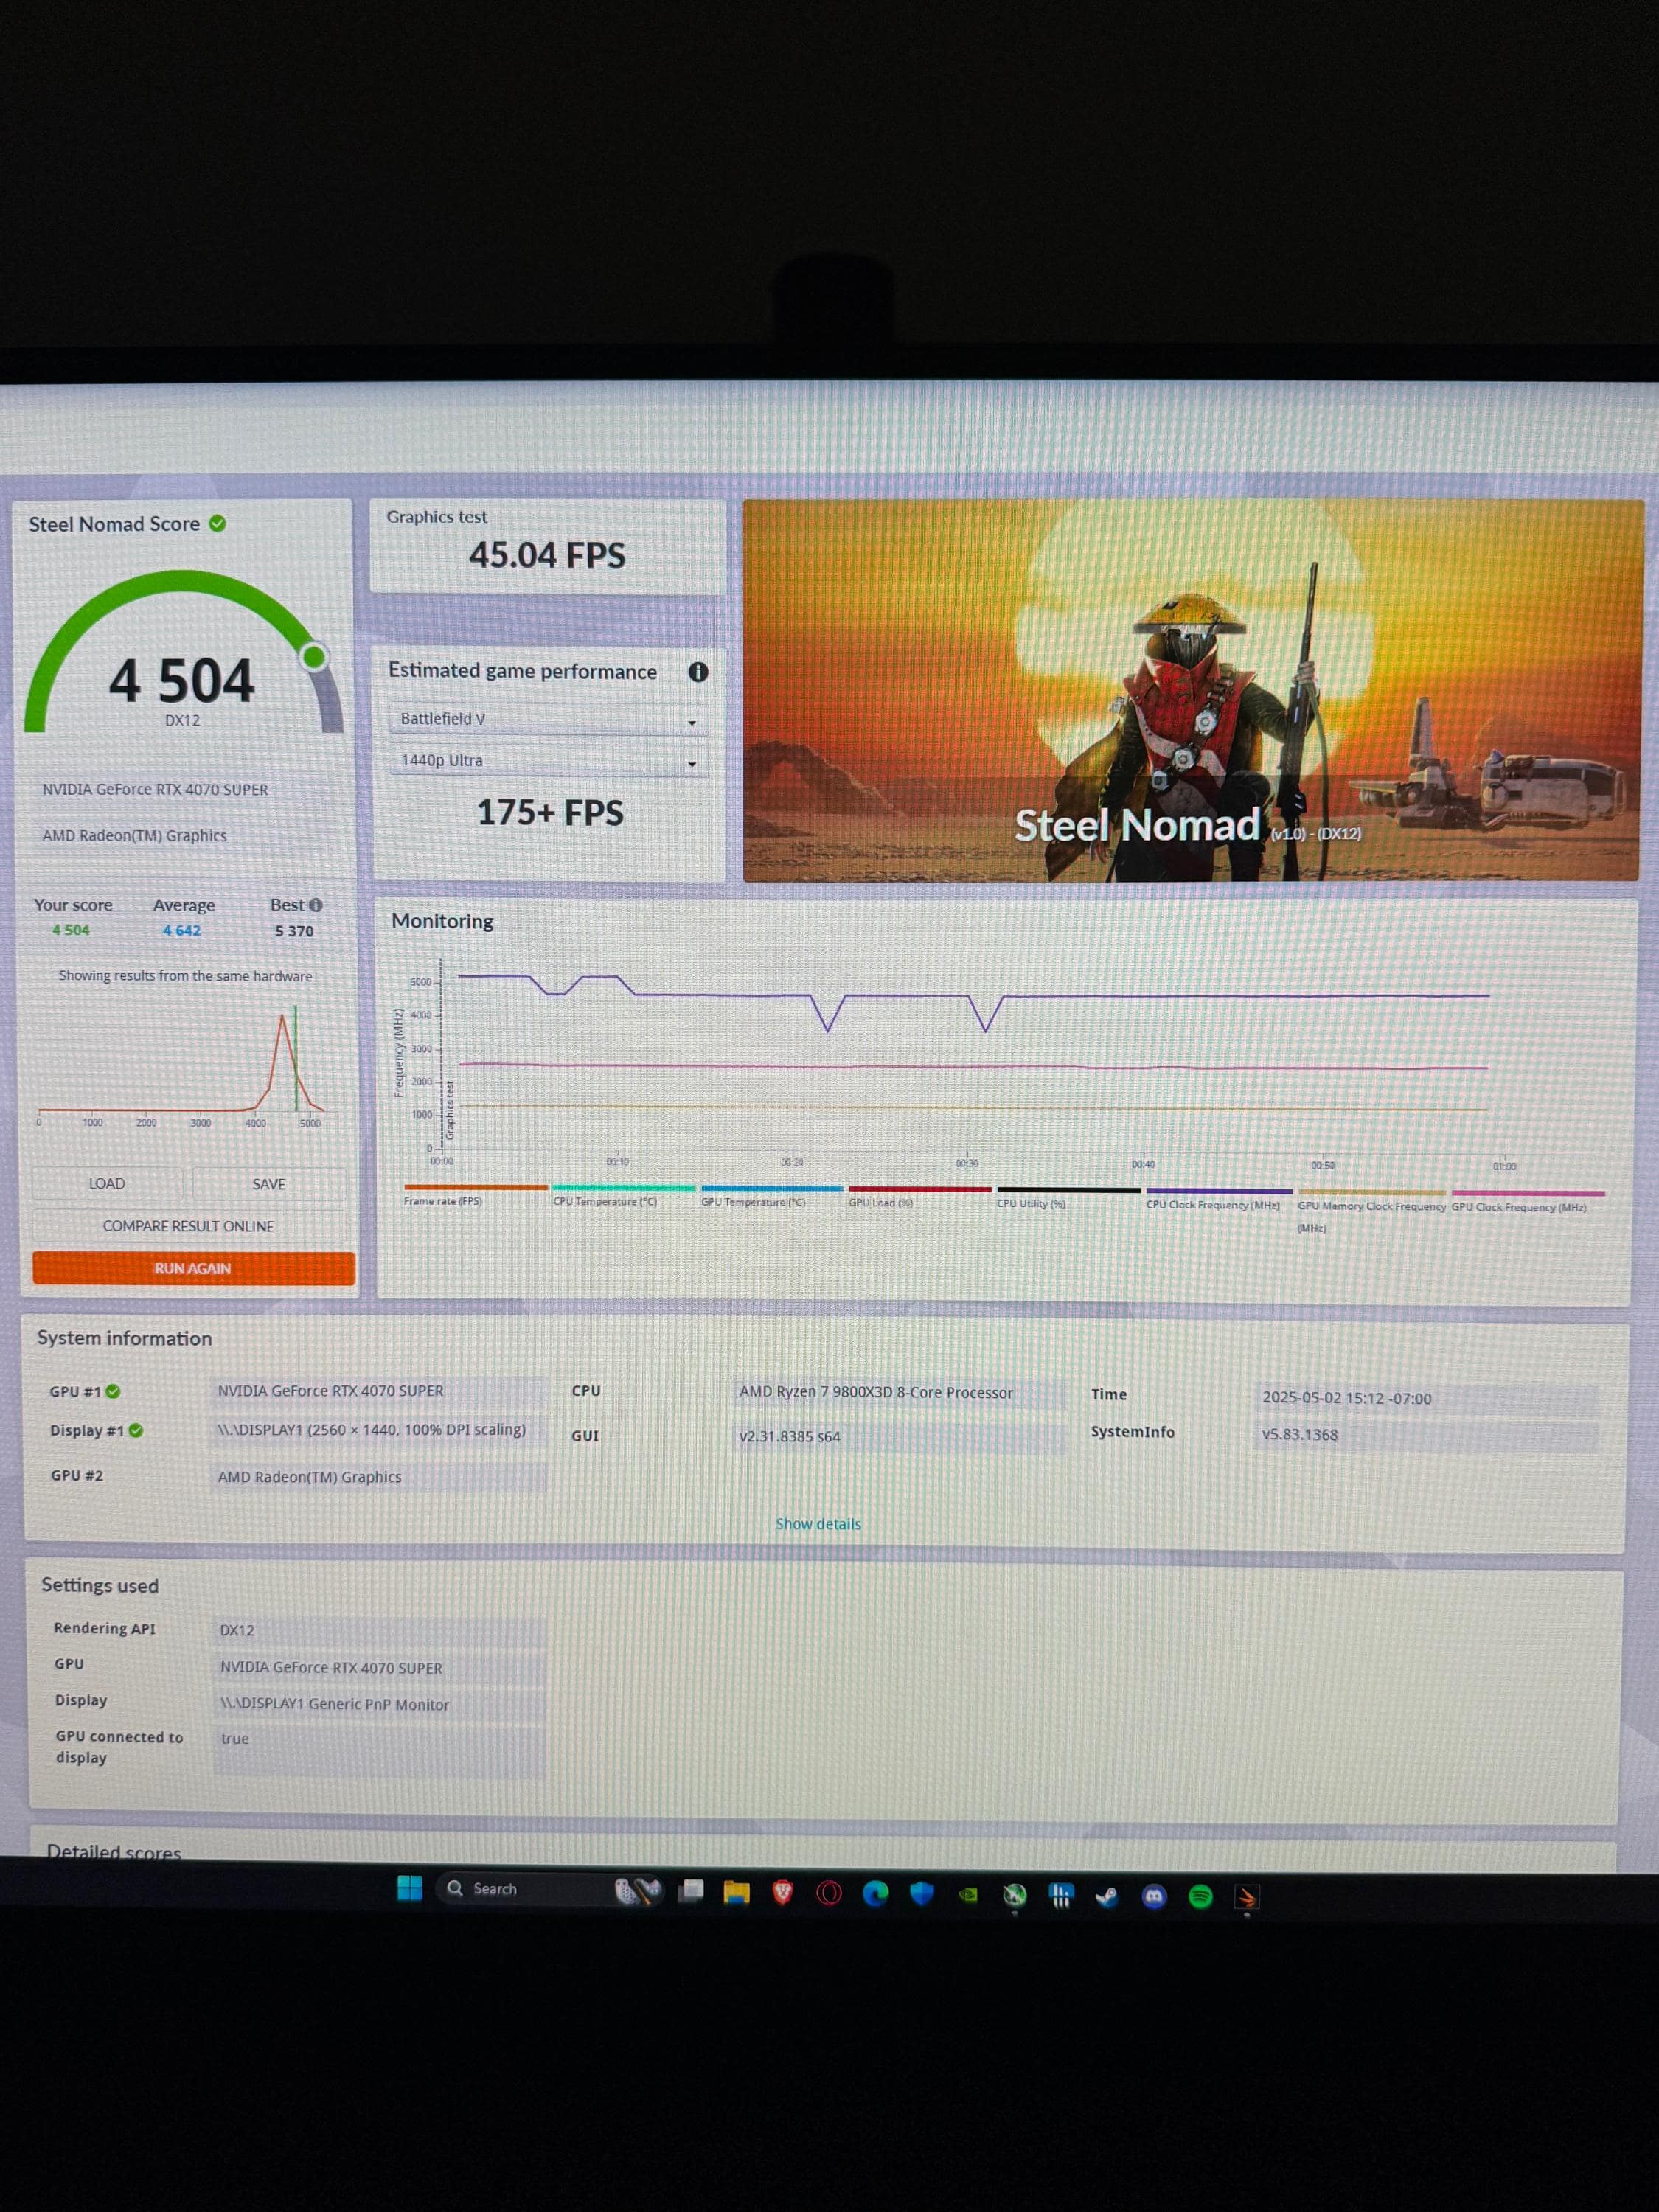The height and width of the screenshot is (2212, 1659).
Task: Click the green check next to GPU #1
Action: click(113, 1391)
